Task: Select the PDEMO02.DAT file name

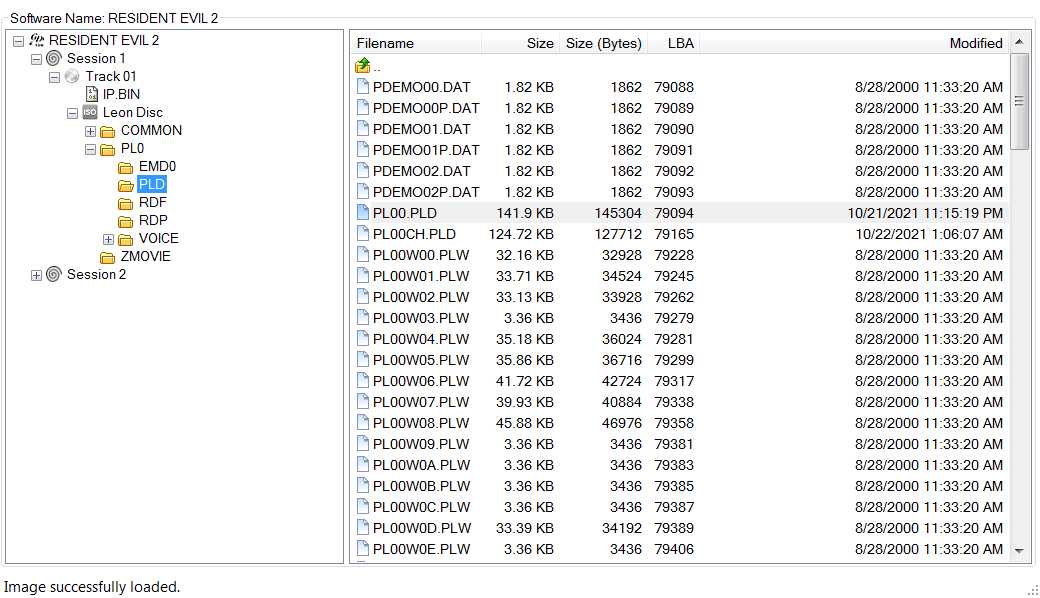Action: 421,171
